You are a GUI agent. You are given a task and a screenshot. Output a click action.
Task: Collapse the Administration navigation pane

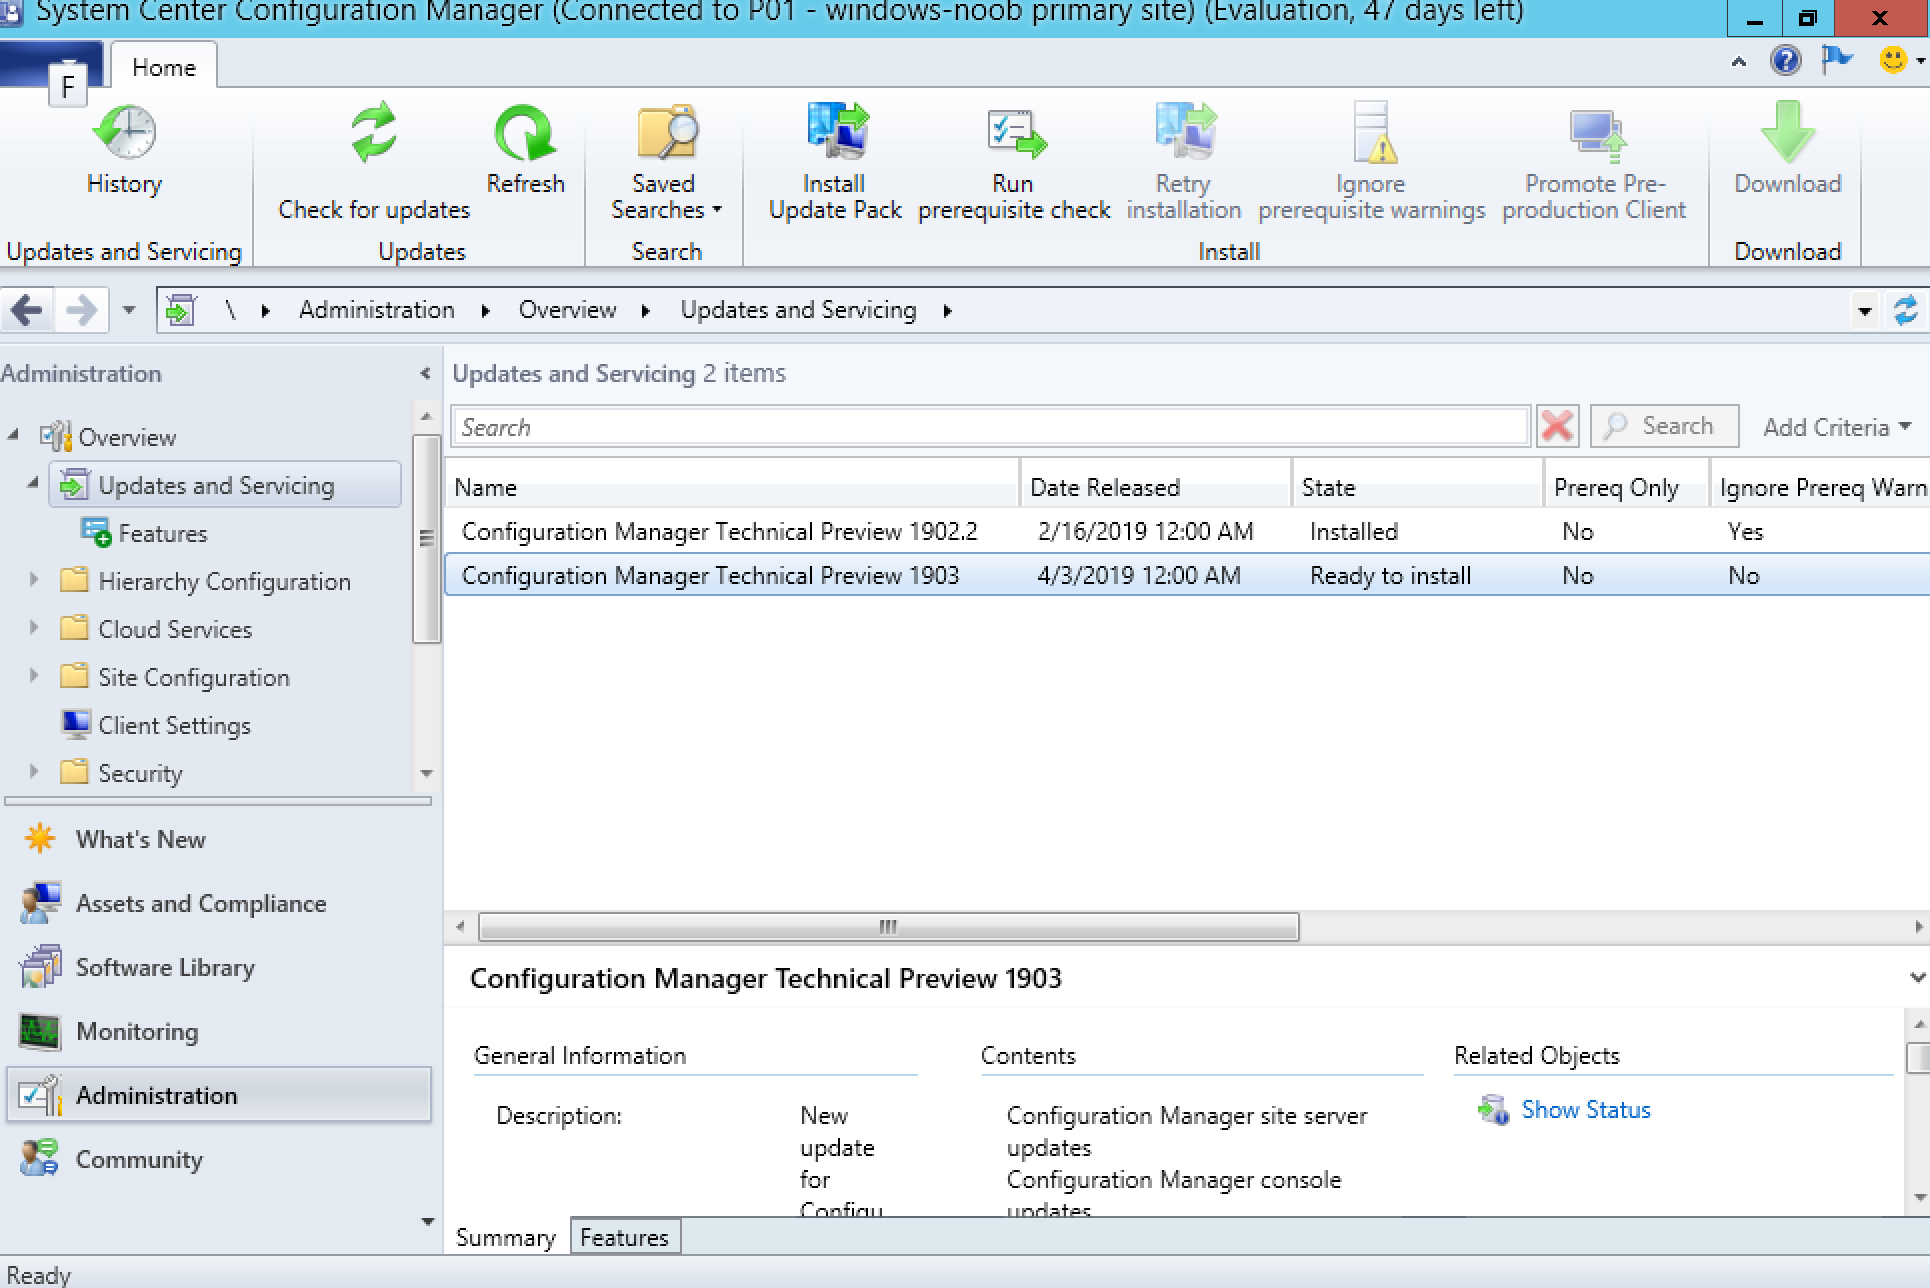pyautogui.click(x=425, y=373)
